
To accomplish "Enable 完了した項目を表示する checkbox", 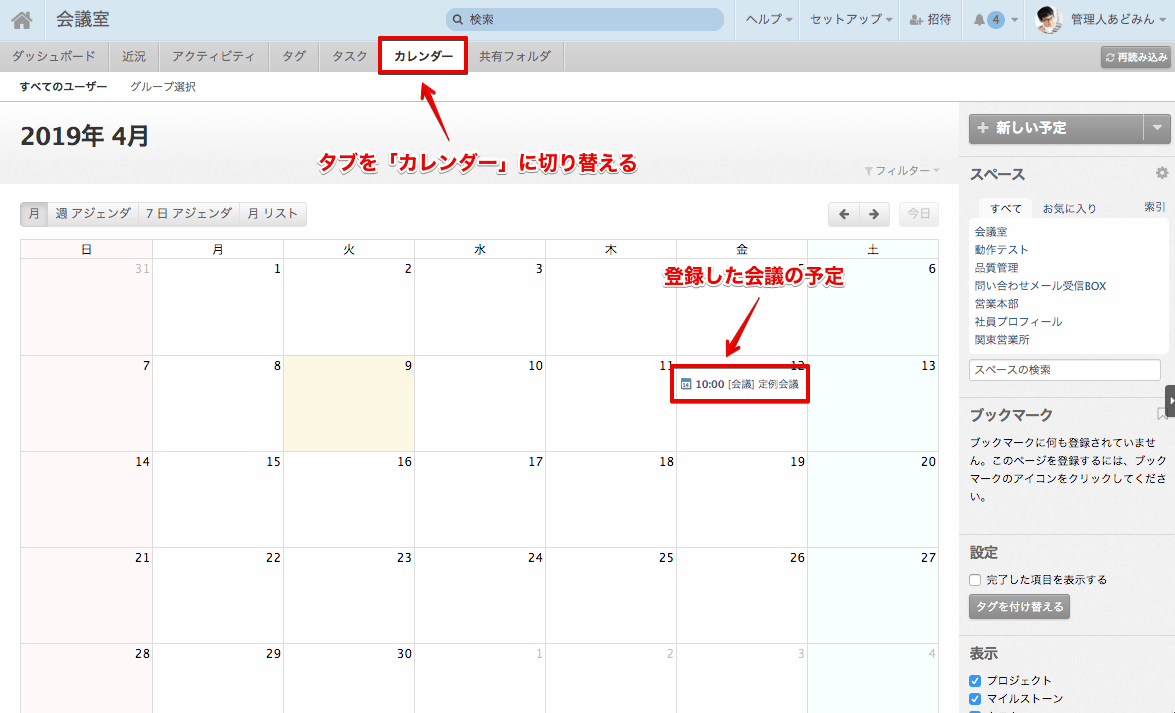I will 975,580.
